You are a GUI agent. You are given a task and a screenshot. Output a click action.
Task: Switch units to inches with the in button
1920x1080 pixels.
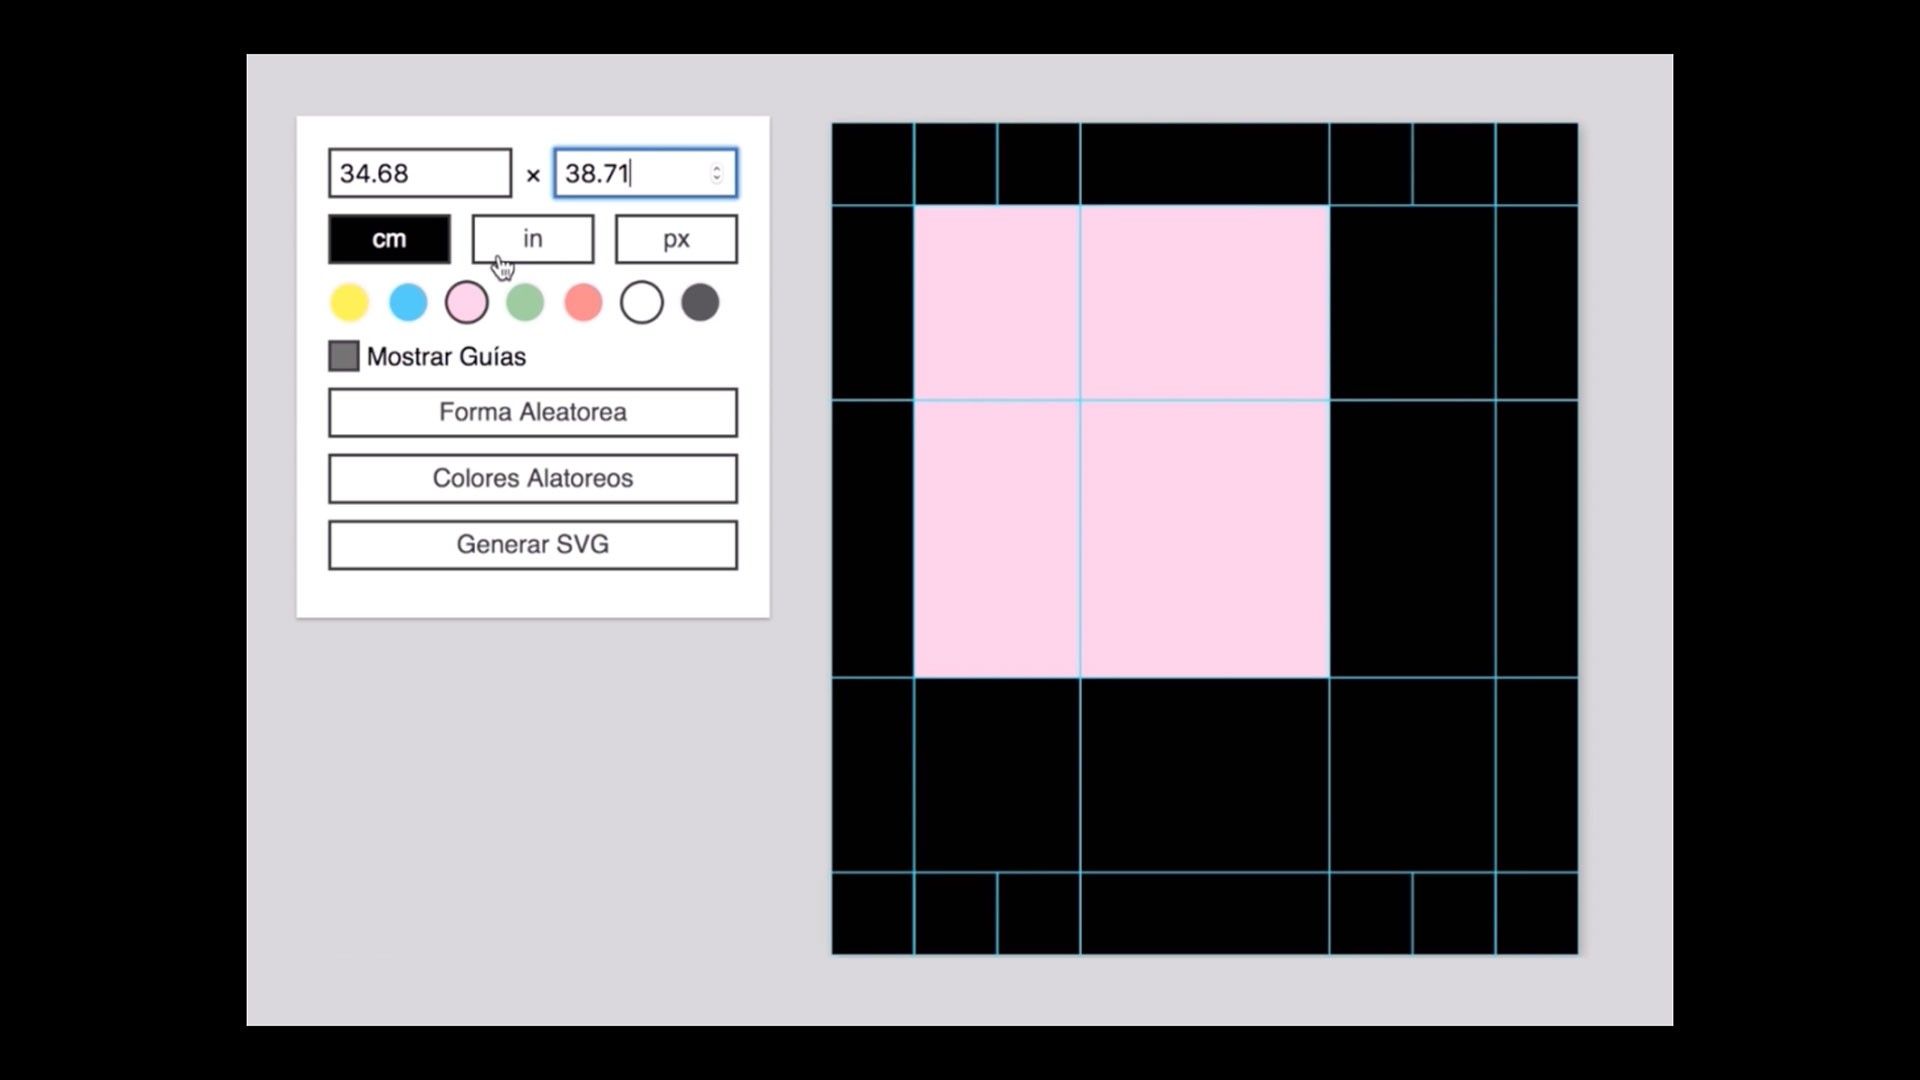pos(533,239)
